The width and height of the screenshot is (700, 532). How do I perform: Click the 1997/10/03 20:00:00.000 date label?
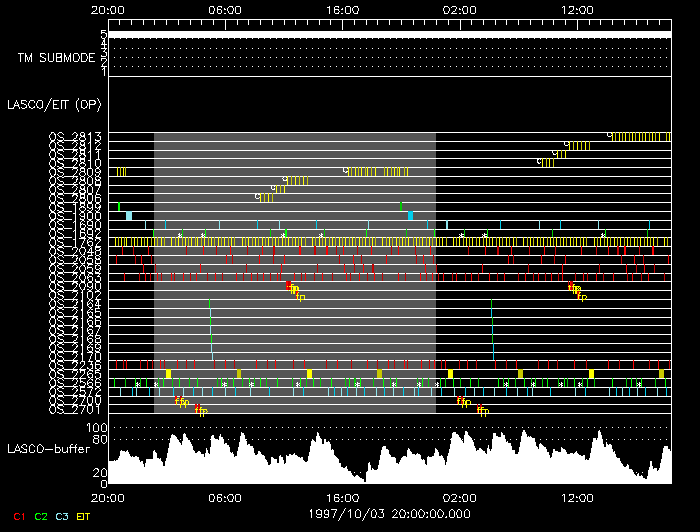point(389,514)
